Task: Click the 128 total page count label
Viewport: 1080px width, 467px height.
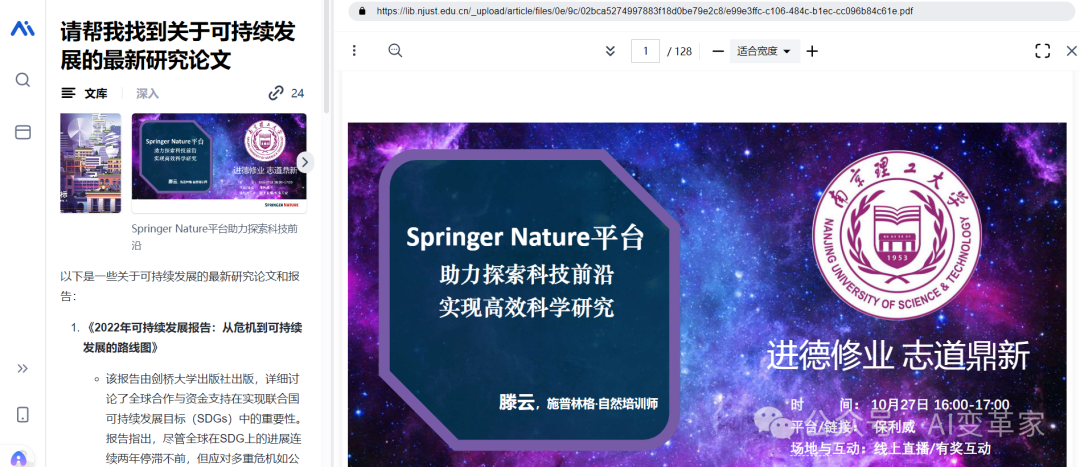Action: tap(680, 51)
